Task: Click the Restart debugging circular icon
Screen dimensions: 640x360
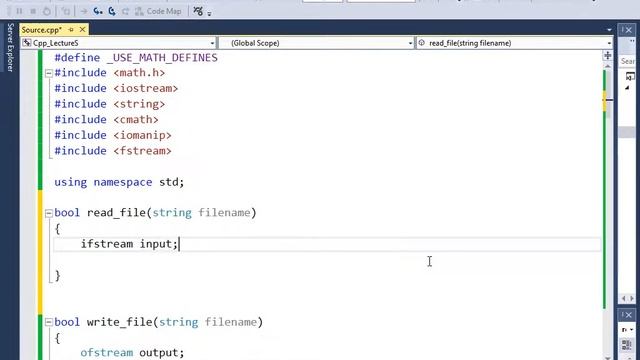Action: (47, 11)
